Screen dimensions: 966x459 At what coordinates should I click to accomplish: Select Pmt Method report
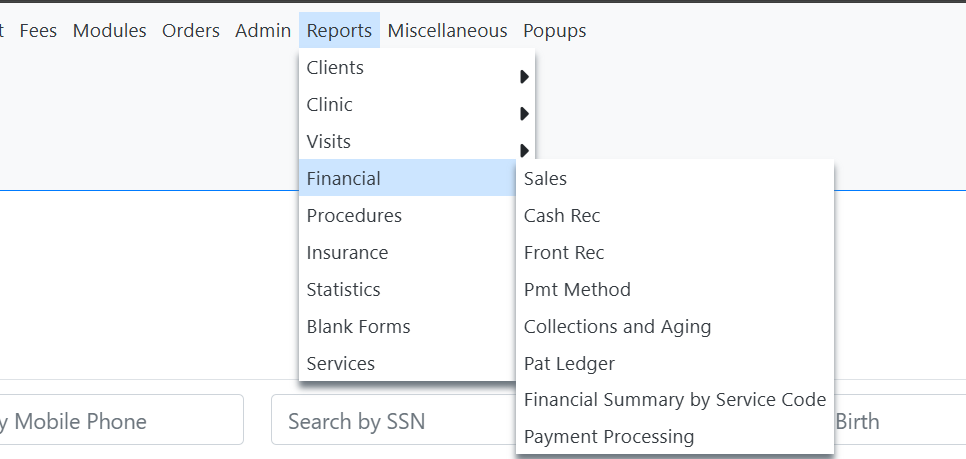pos(577,290)
